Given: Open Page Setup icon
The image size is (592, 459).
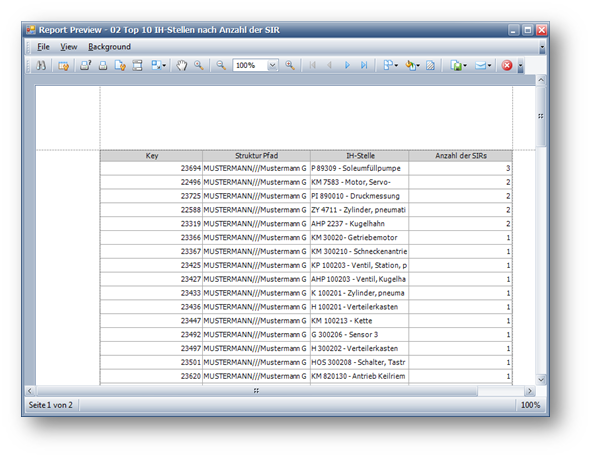Looking at the screenshot, I should pyautogui.click(x=120, y=66).
